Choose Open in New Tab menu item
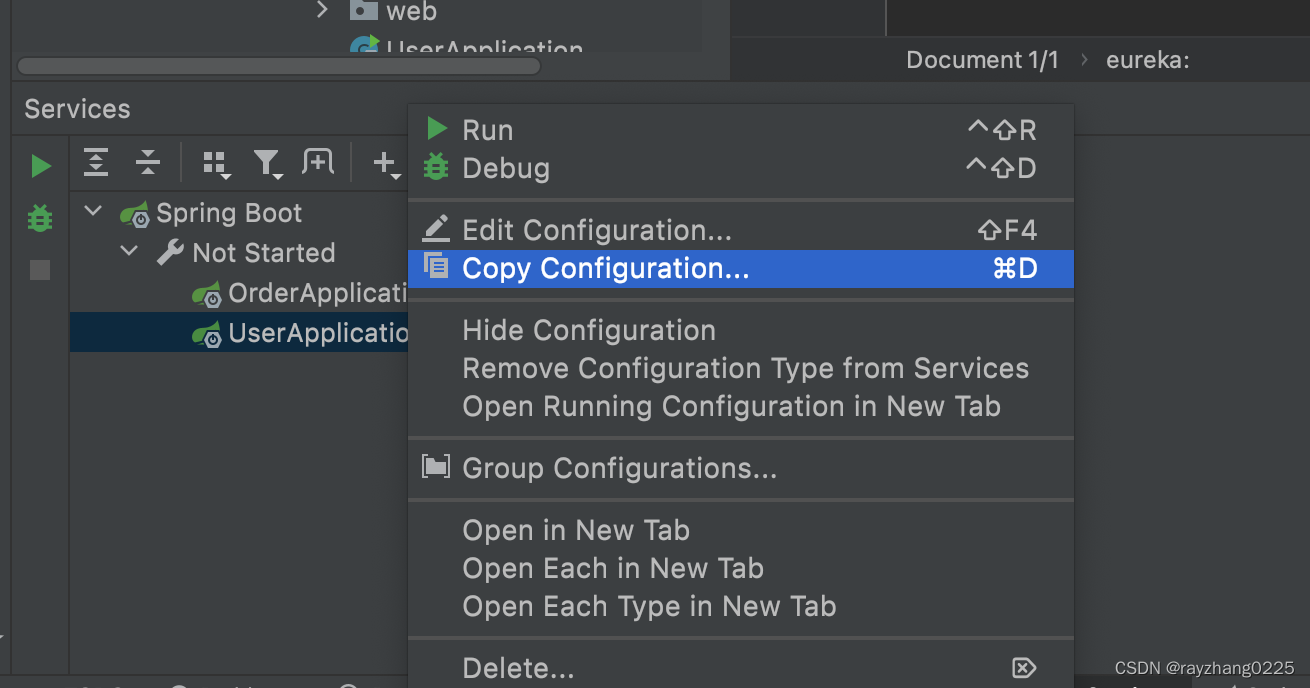 tap(741, 530)
